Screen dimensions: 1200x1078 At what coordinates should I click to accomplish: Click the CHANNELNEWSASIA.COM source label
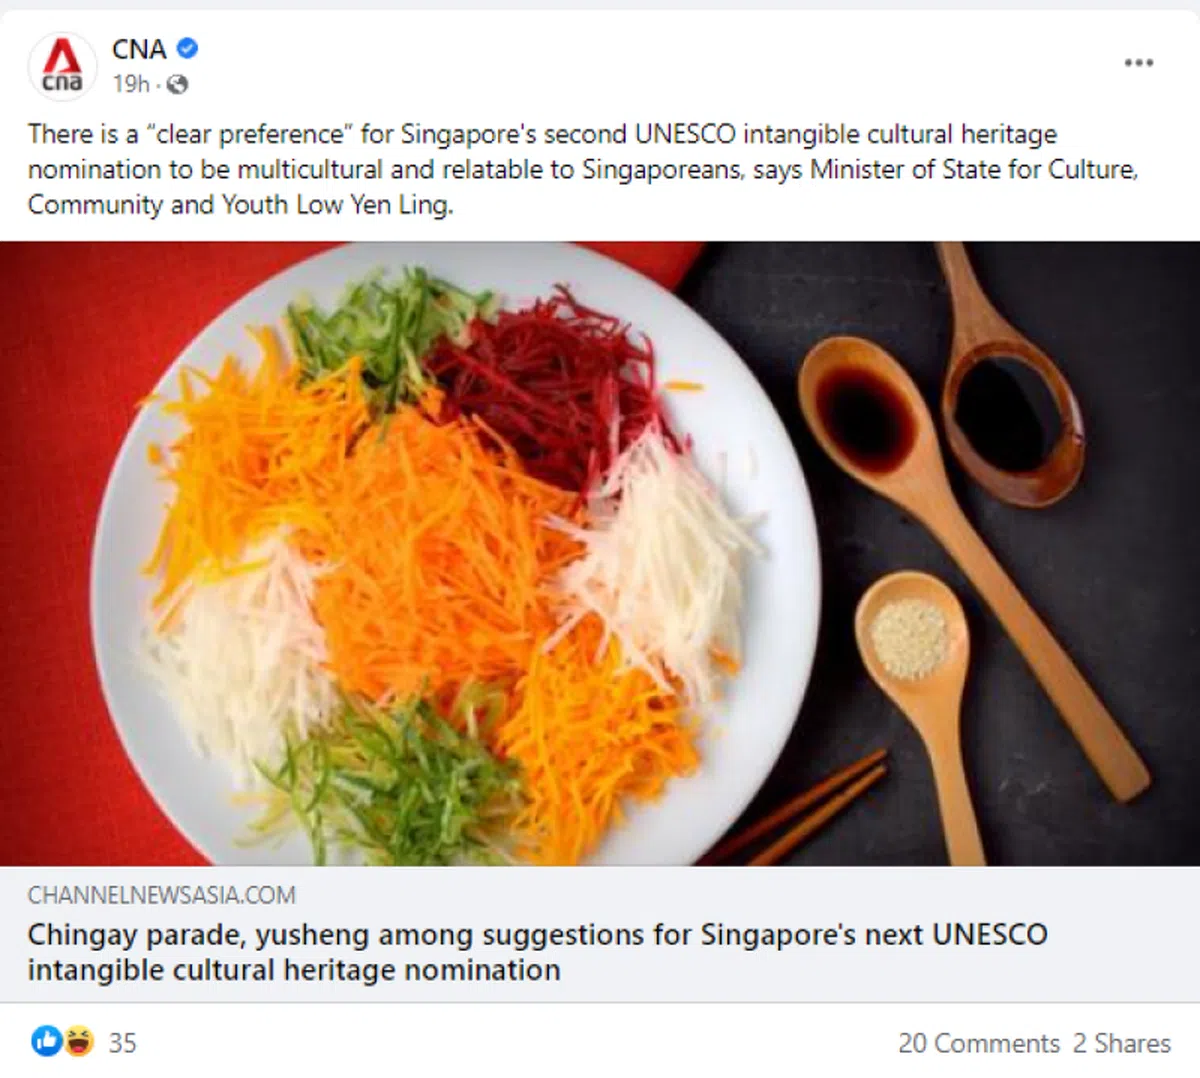pyautogui.click(x=161, y=895)
